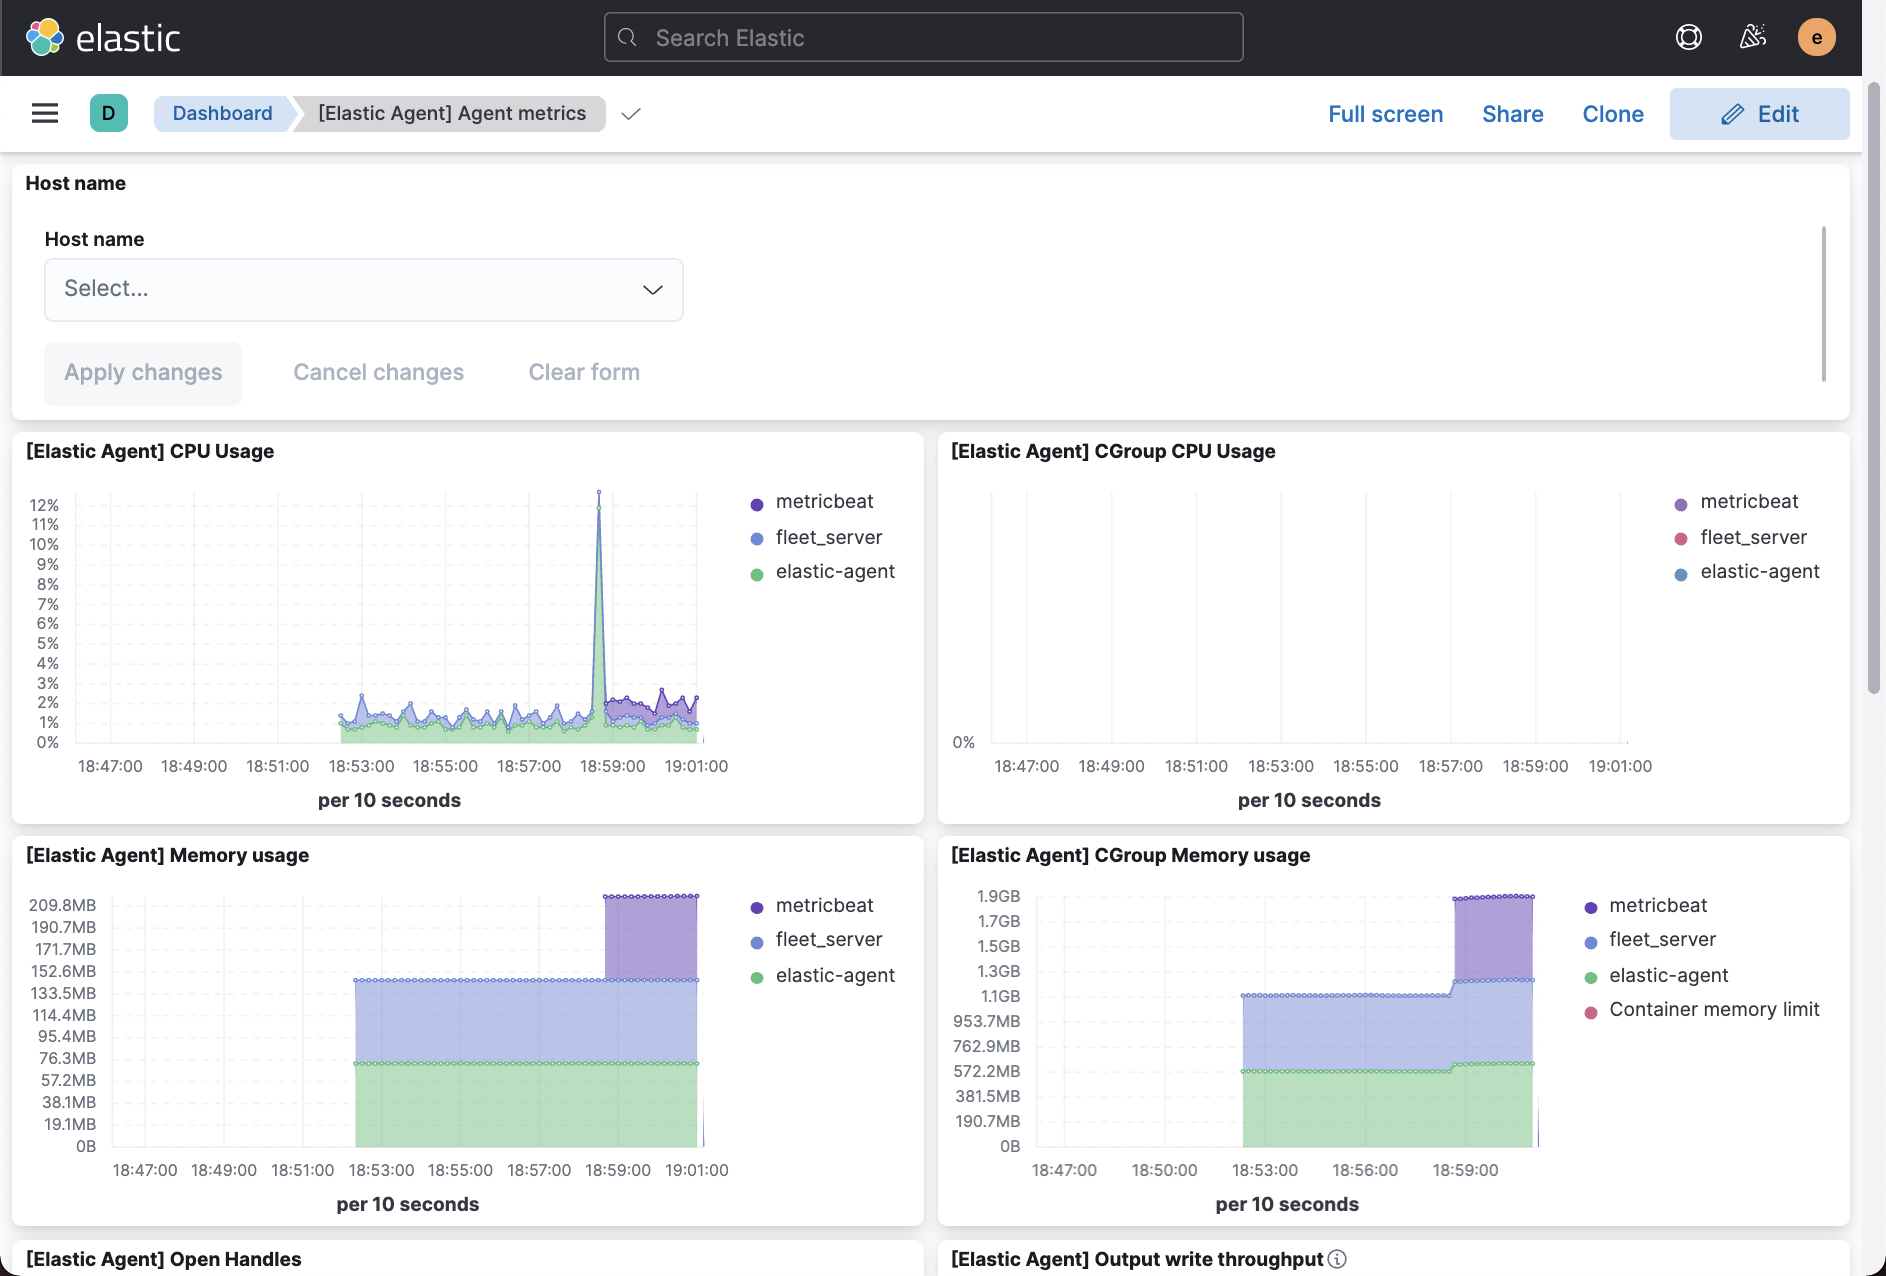Click the 'D' space icon beside navigation
Screen dimensions: 1886x1276
[109, 113]
